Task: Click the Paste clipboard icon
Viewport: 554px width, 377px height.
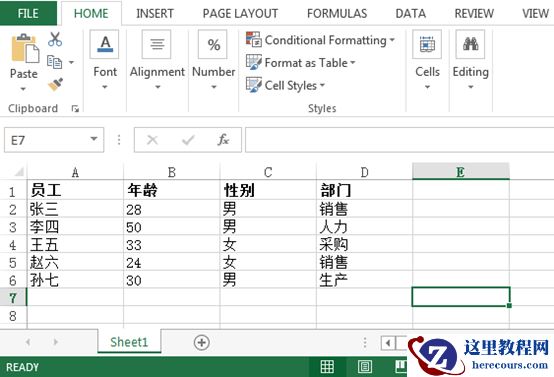Action: (x=25, y=49)
